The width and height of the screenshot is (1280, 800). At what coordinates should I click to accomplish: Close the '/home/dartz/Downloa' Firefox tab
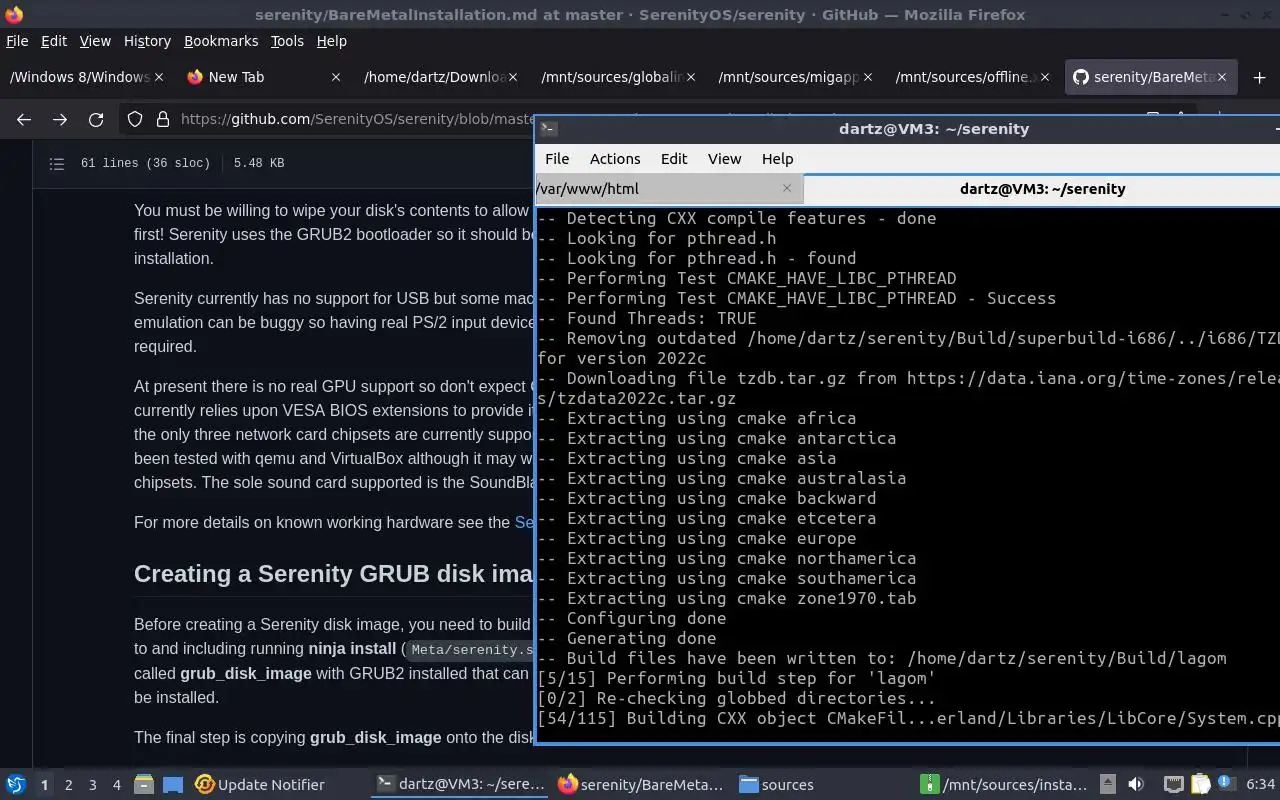point(513,77)
